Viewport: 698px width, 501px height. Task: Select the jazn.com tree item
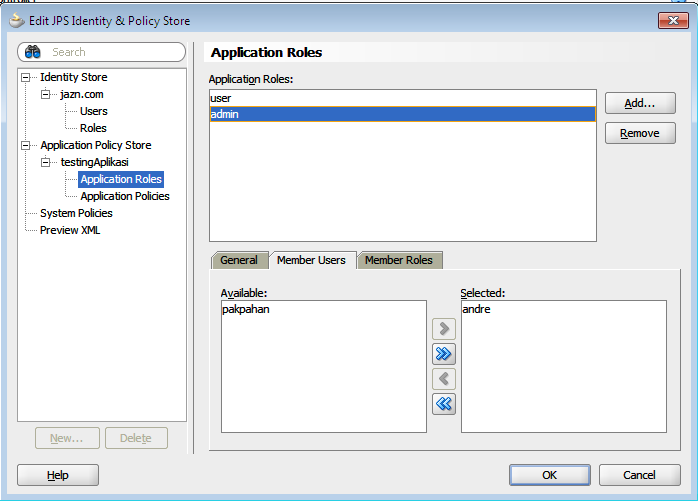point(82,94)
